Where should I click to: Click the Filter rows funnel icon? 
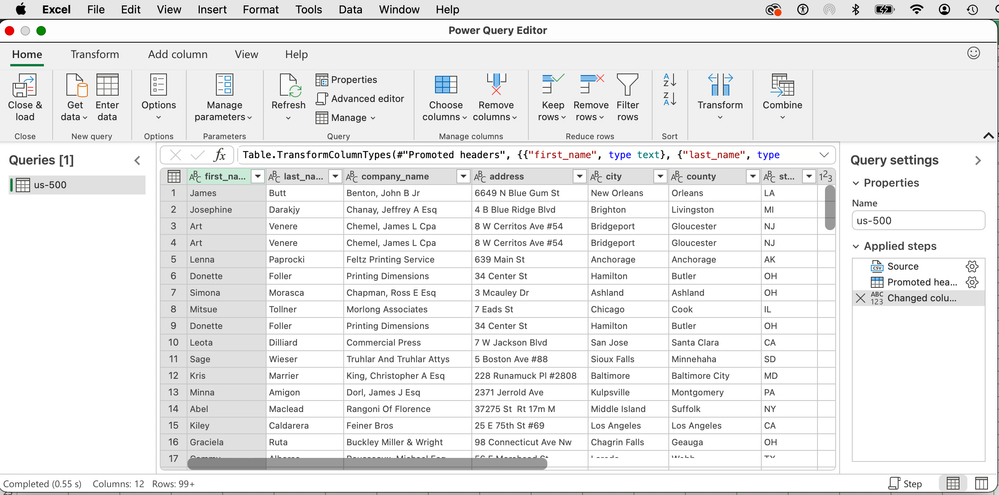(x=627, y=85)
